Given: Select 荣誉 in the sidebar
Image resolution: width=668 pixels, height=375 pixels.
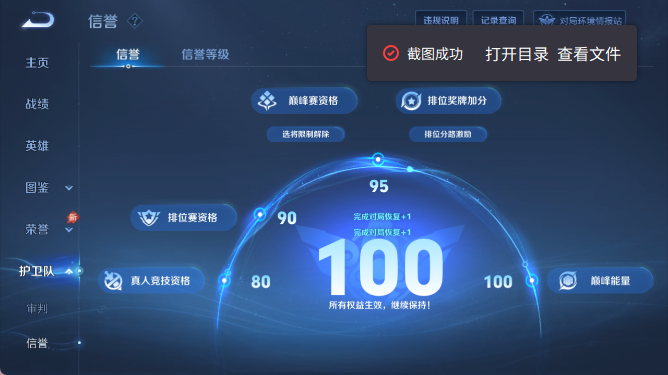Looking at the screenshot, I should point(37,229).
